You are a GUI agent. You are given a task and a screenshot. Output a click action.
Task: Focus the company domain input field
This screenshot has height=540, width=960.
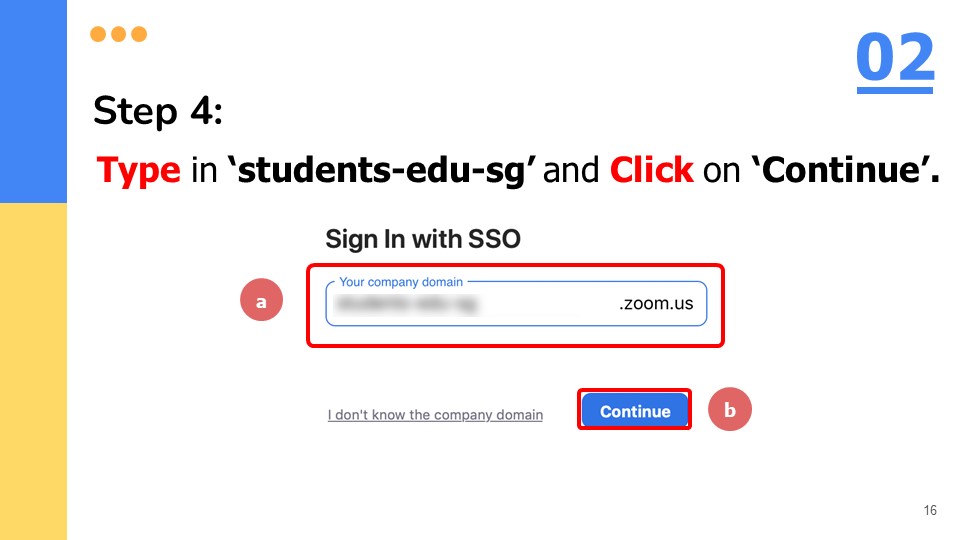(x=470, y=304)
